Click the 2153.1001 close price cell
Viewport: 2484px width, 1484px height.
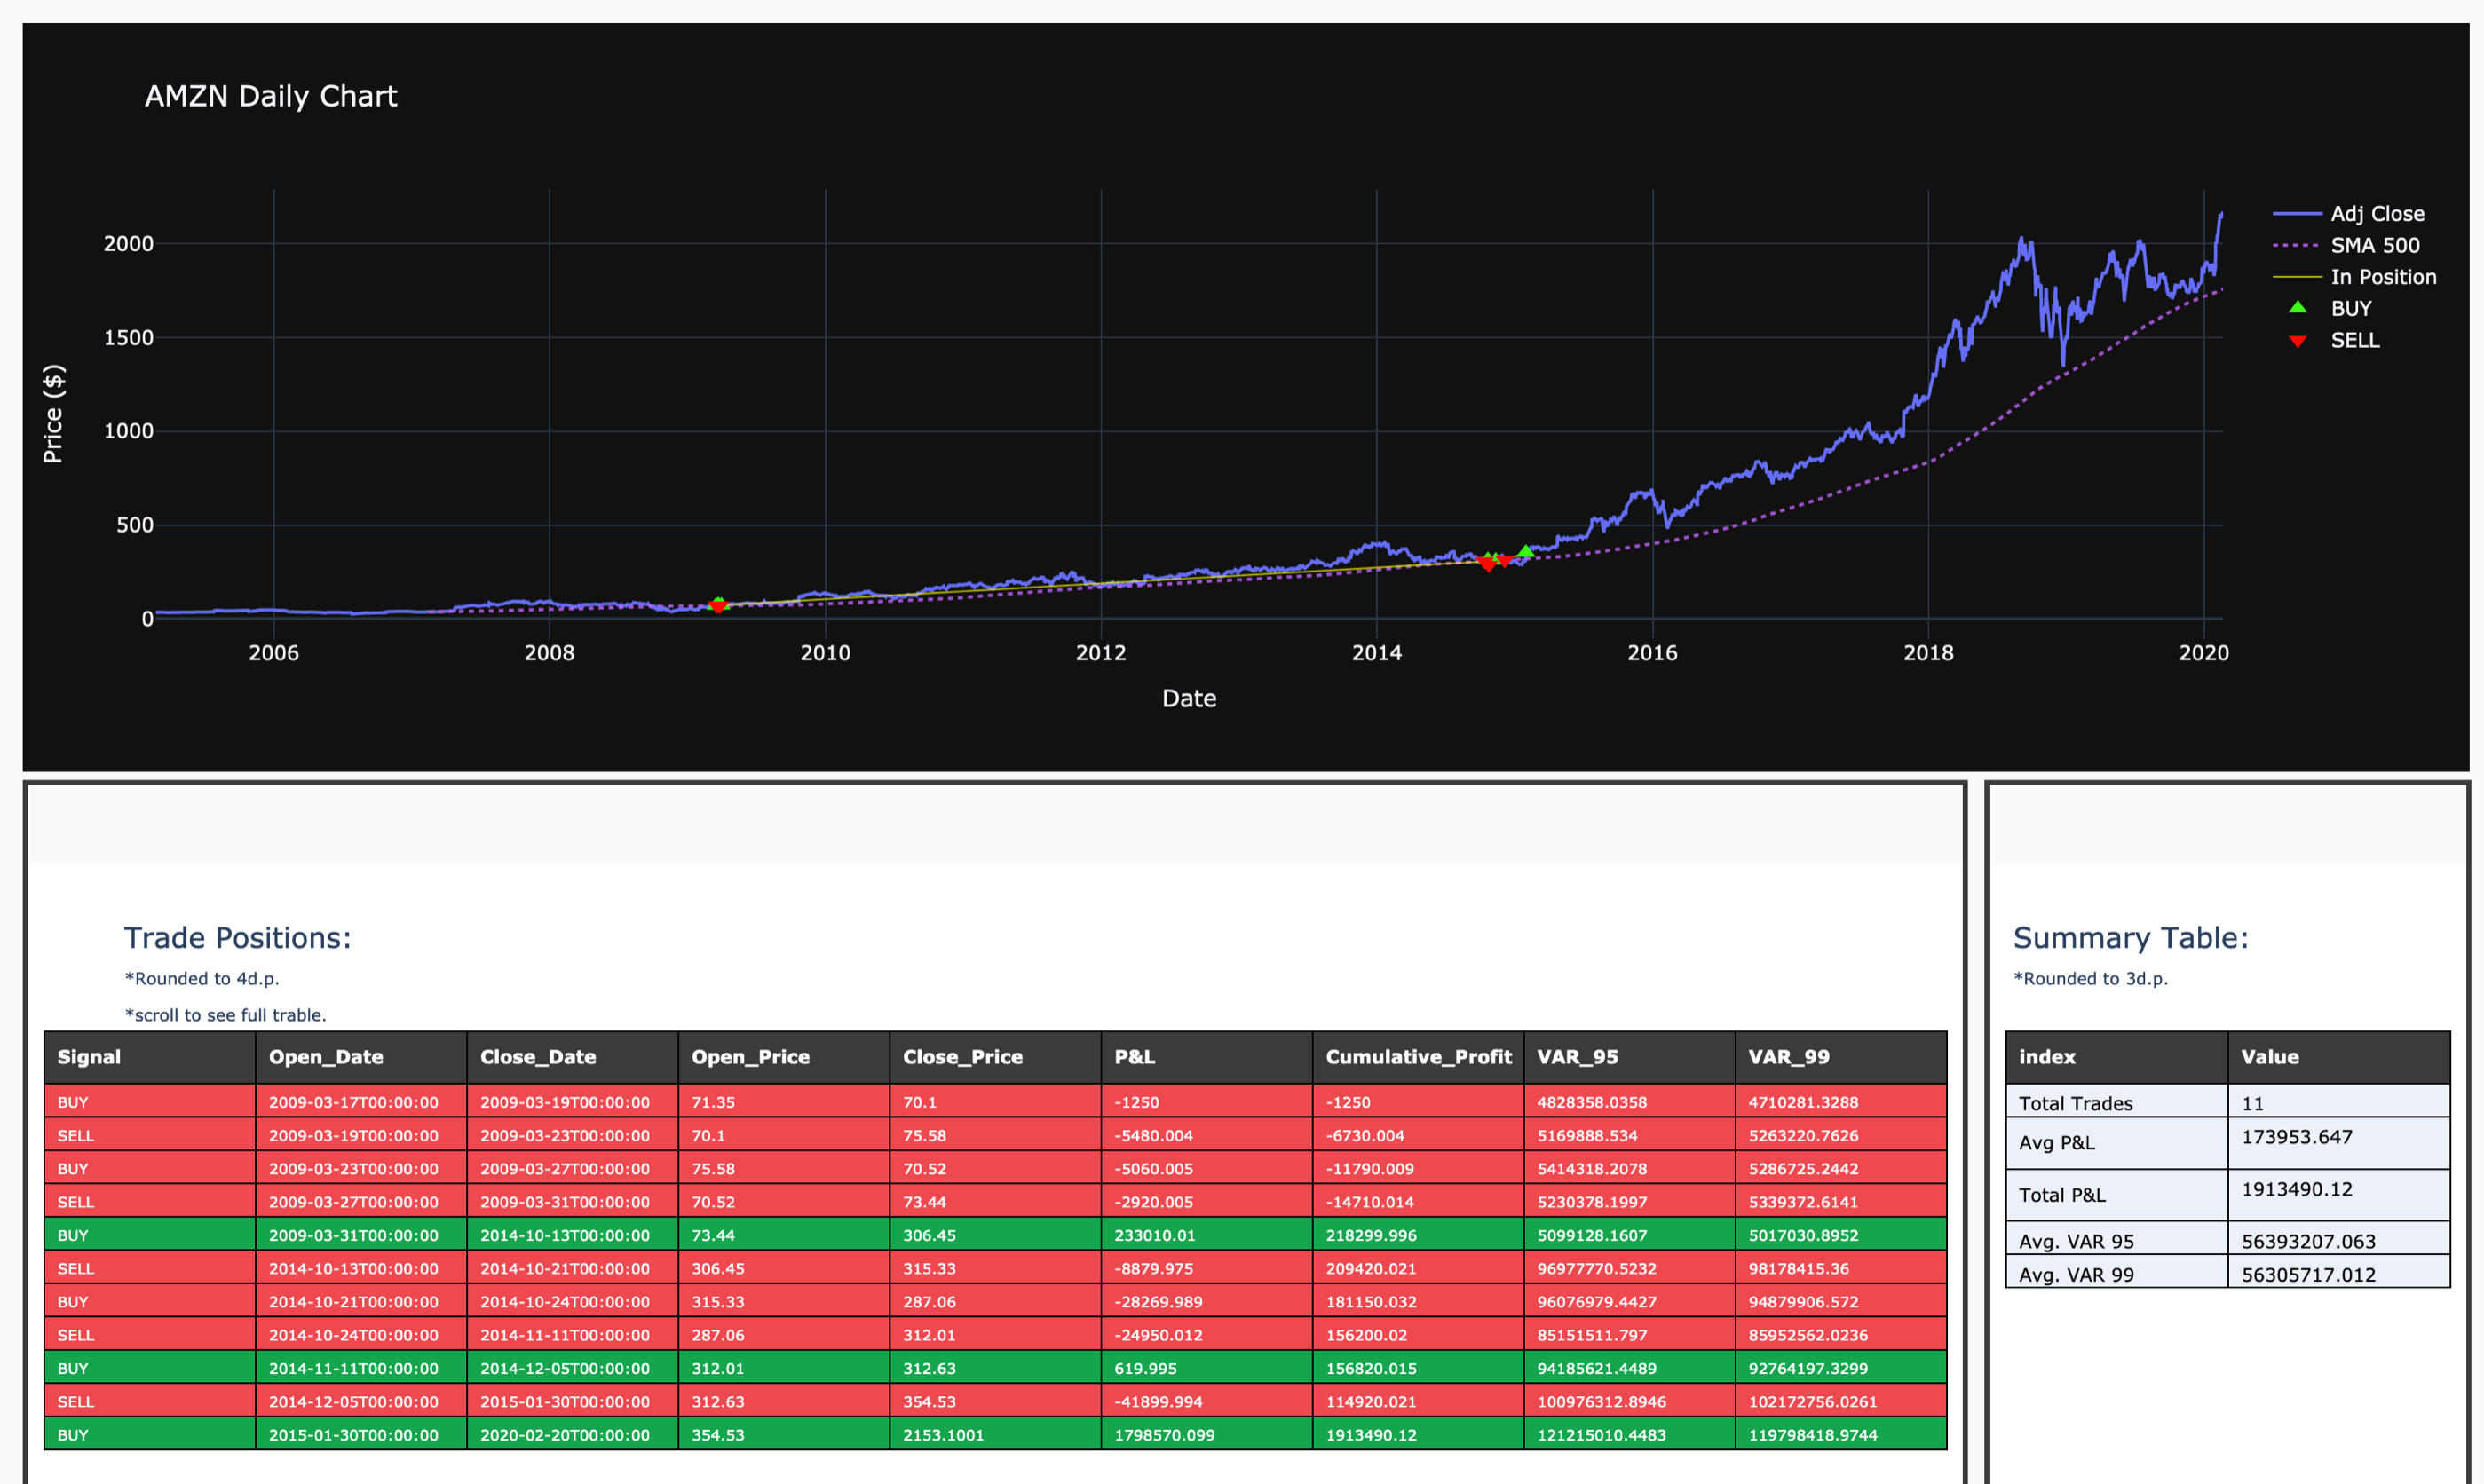pos(942,1435)
